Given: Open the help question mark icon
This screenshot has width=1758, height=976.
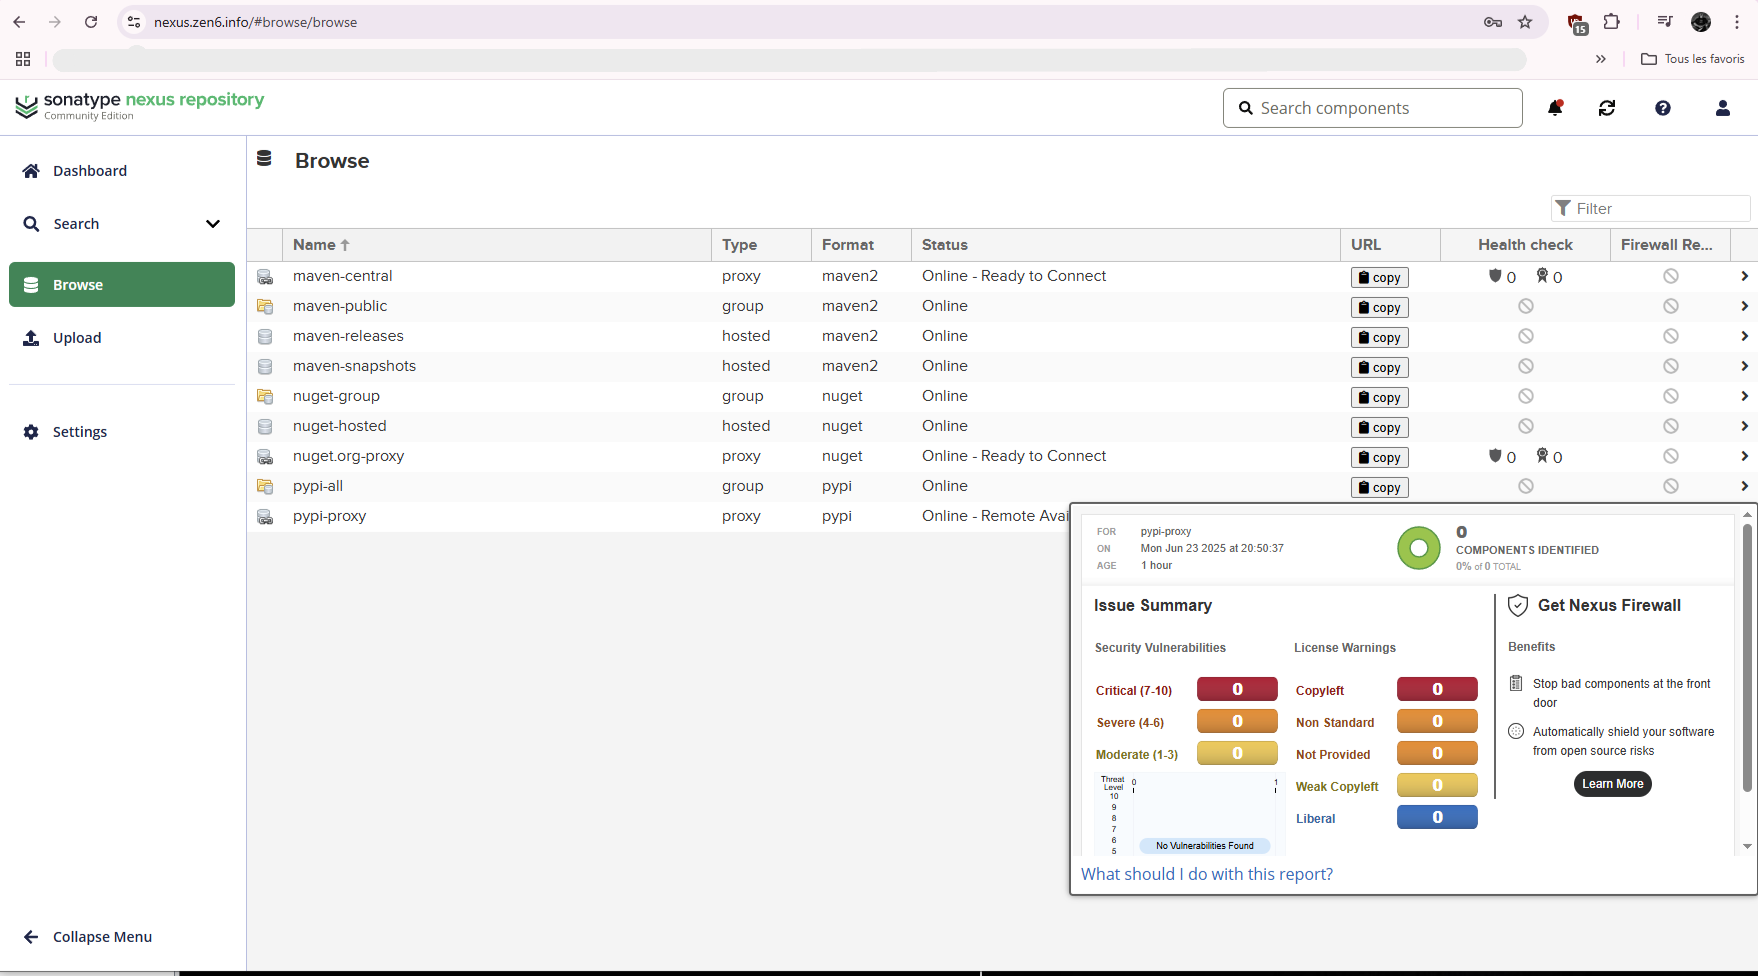Looking at the screenshot, I should 1662,108.
